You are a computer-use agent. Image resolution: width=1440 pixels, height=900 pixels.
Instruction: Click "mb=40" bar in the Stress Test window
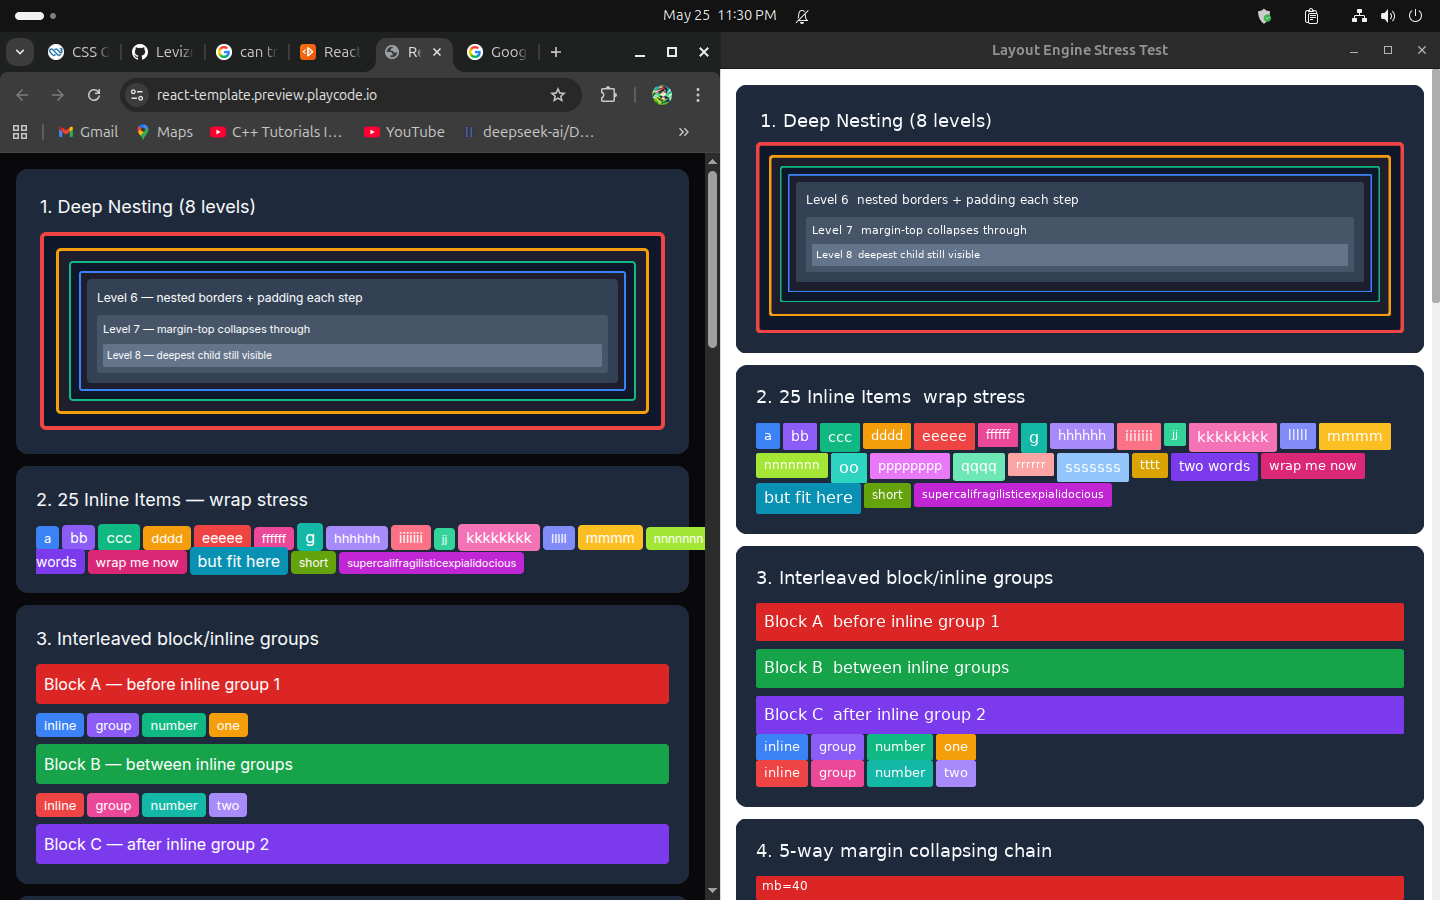(1080, 887)
